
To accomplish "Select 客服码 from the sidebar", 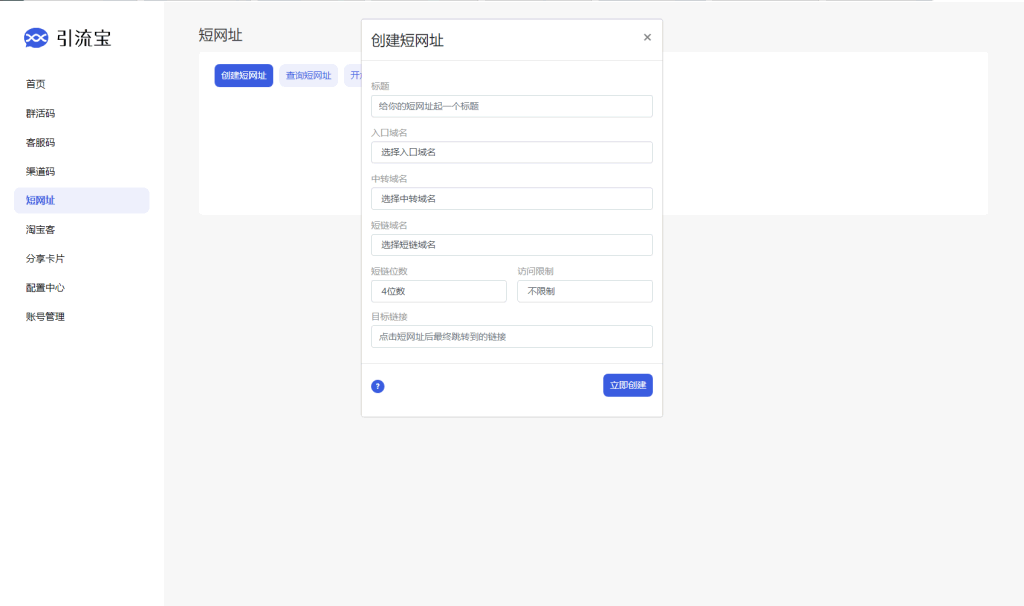I will tap(41, 142).
